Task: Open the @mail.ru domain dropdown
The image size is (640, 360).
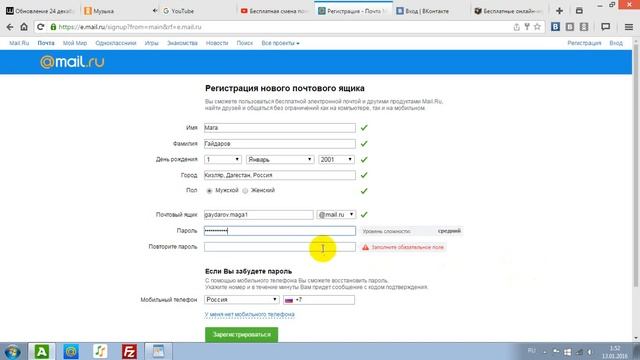Action: [336, 215]
